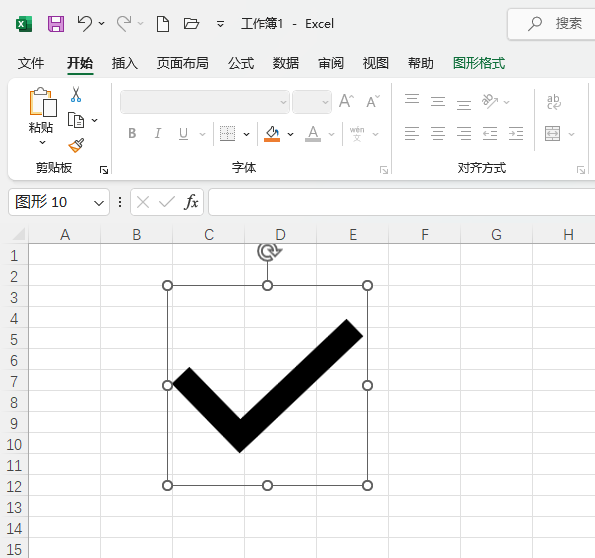The width and height of the screenshot is (595, 558).
Task: Open the 剪贴板 pane launcher
Action: click(104, 170)
